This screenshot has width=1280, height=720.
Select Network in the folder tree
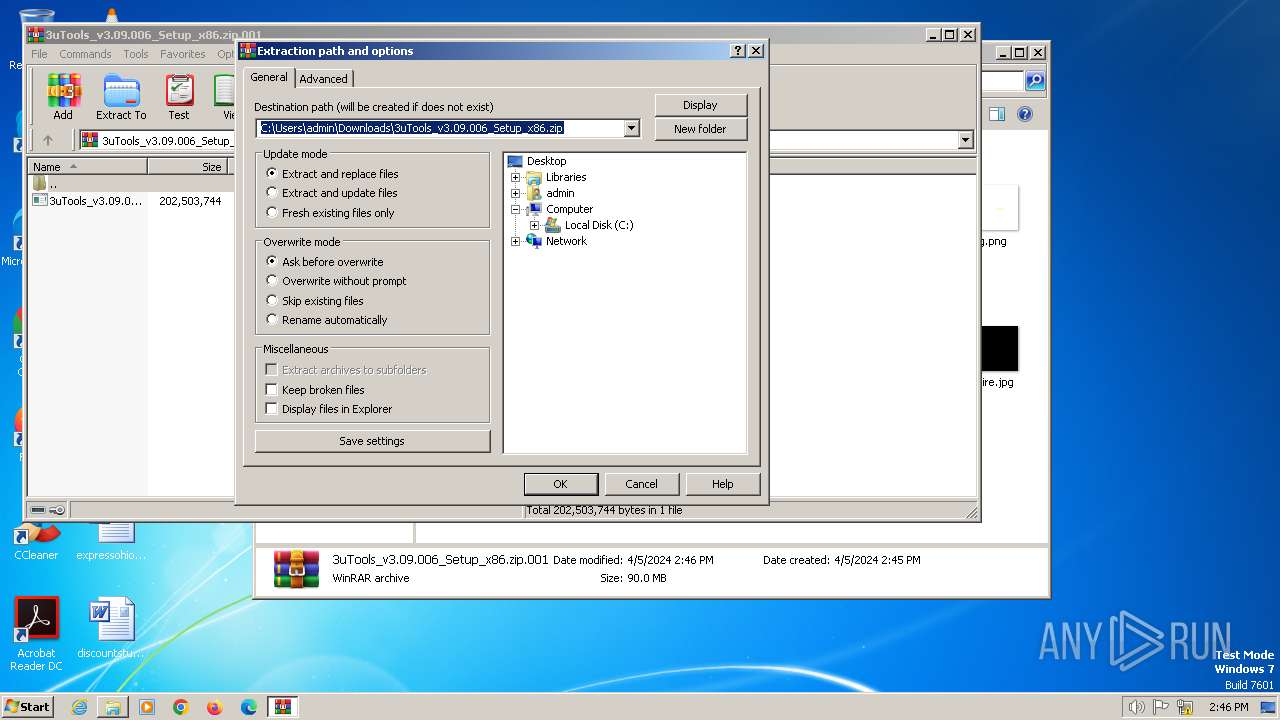pos(566,241)
